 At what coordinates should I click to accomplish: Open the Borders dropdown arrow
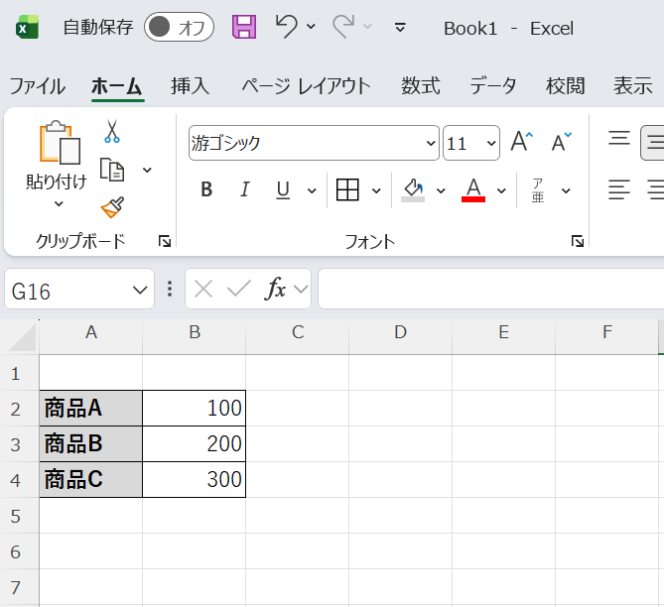[376, 191]
